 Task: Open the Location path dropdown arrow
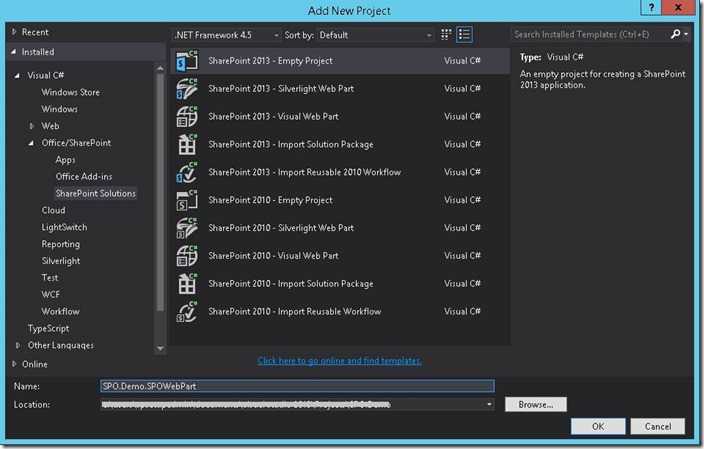(x=489, y=405)
